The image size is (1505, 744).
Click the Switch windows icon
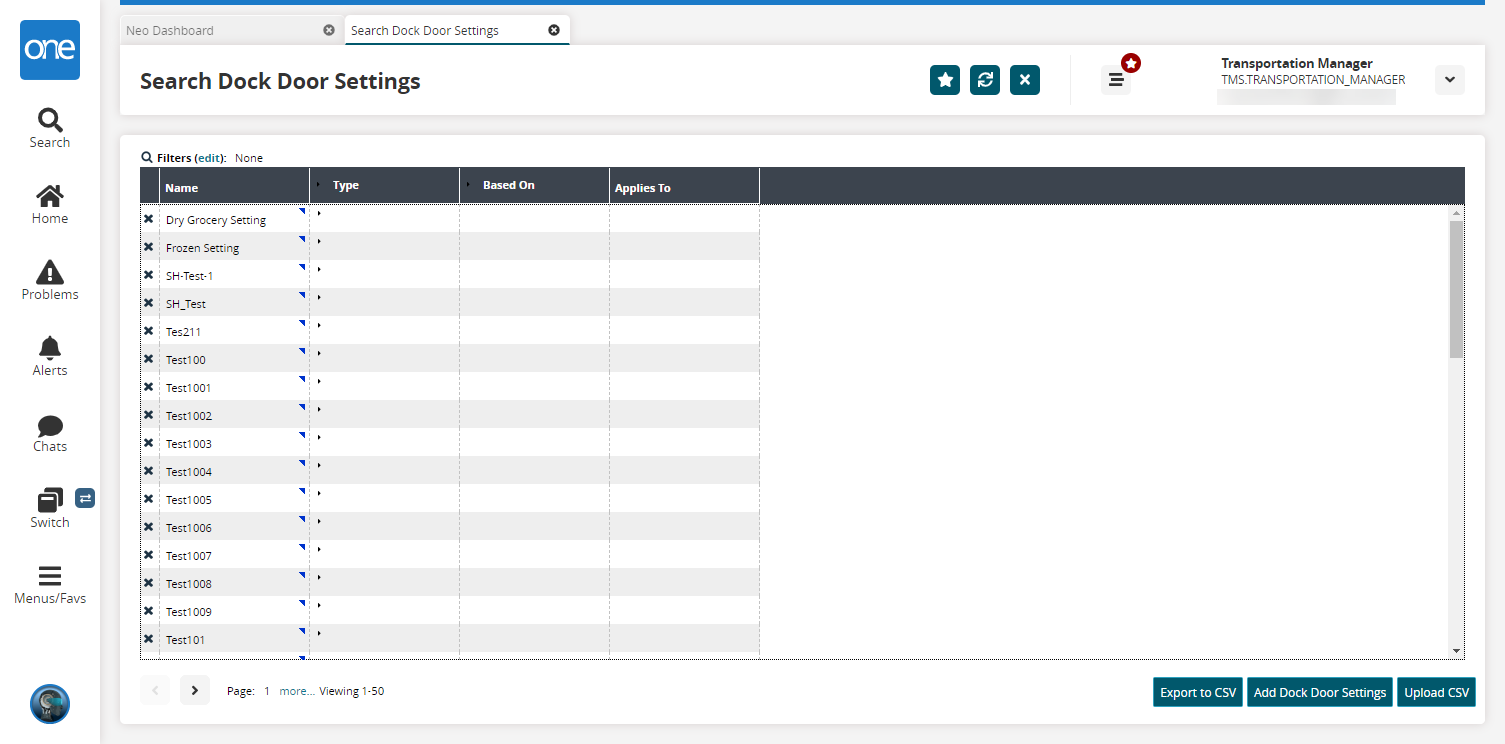click(x=49, y=500)
